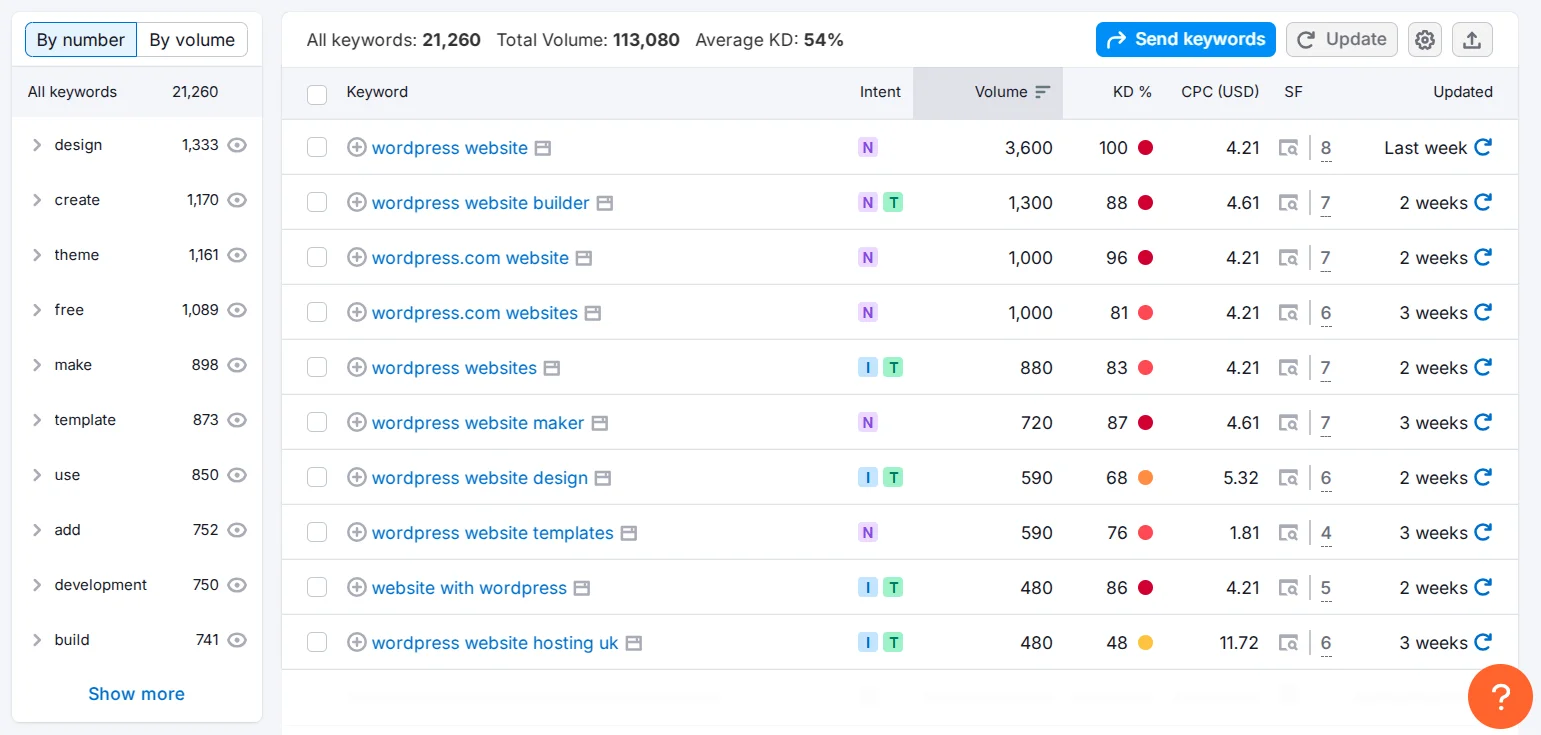
Task: Add 'wordpress website maker' with plus icon
Action: point(357,422)
